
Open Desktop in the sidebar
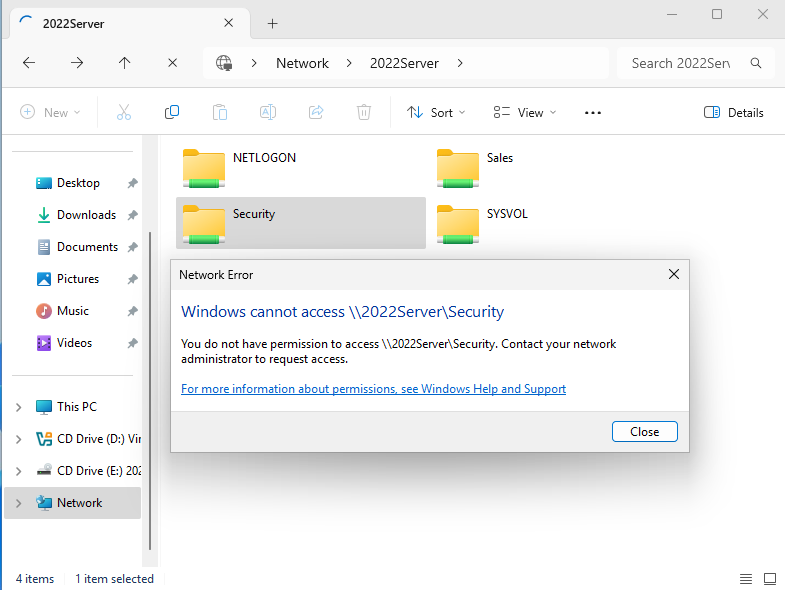pos(78,183)
